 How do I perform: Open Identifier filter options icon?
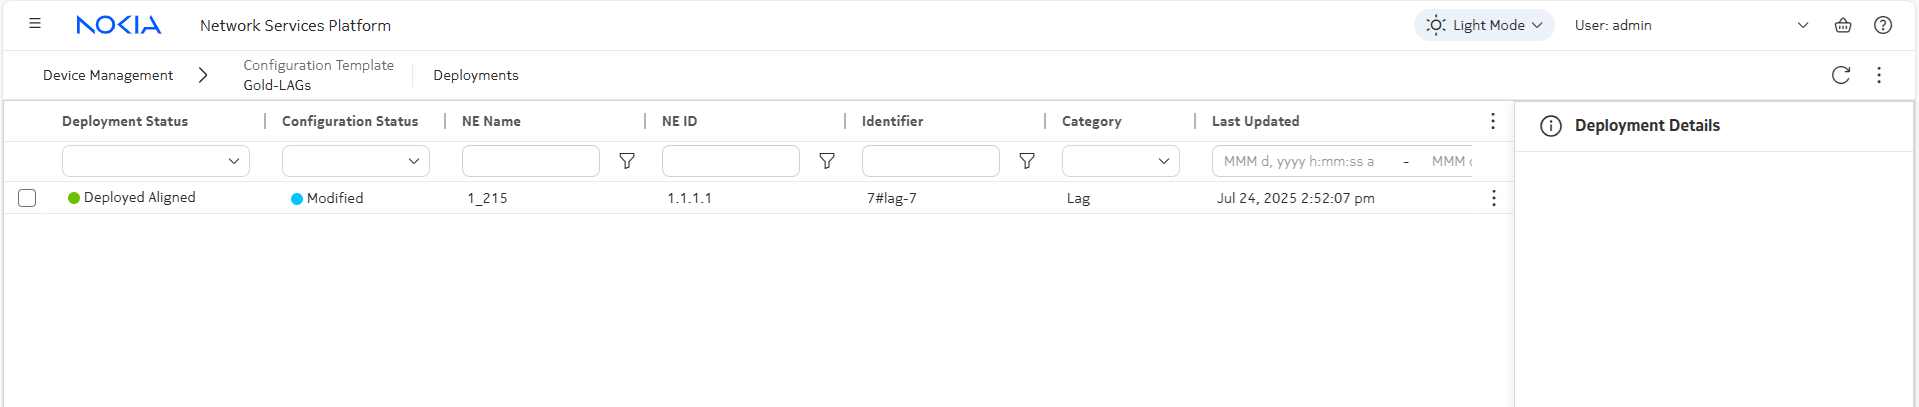(x=1027, y=161)
